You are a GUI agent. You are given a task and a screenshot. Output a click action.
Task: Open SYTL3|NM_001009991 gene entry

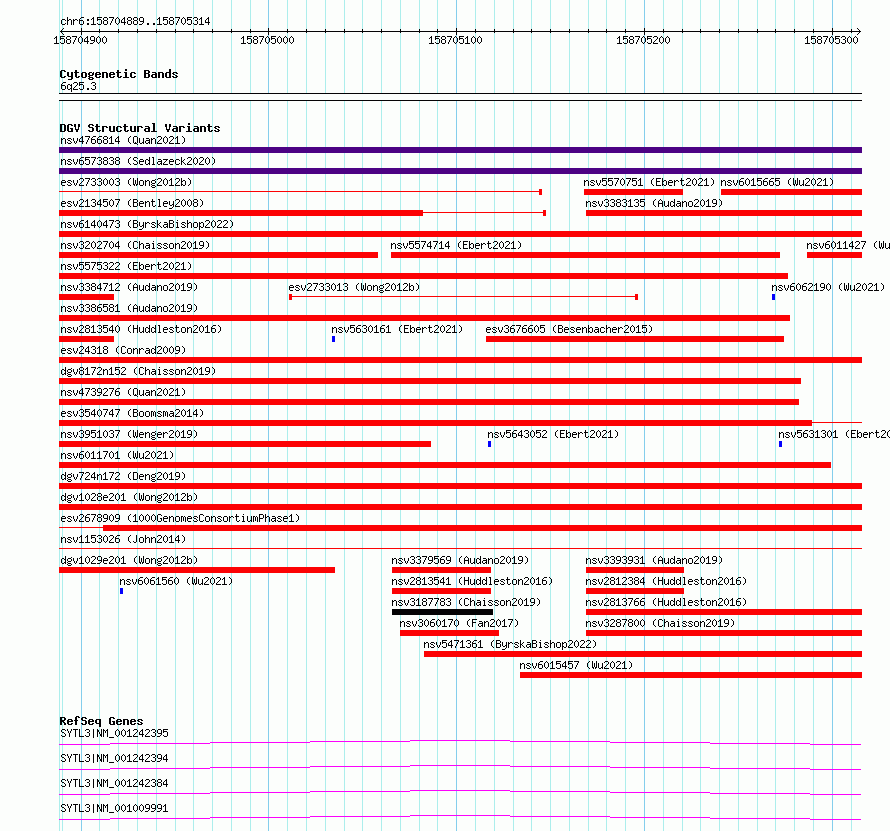pyautogui.click(x=114, y=808)
